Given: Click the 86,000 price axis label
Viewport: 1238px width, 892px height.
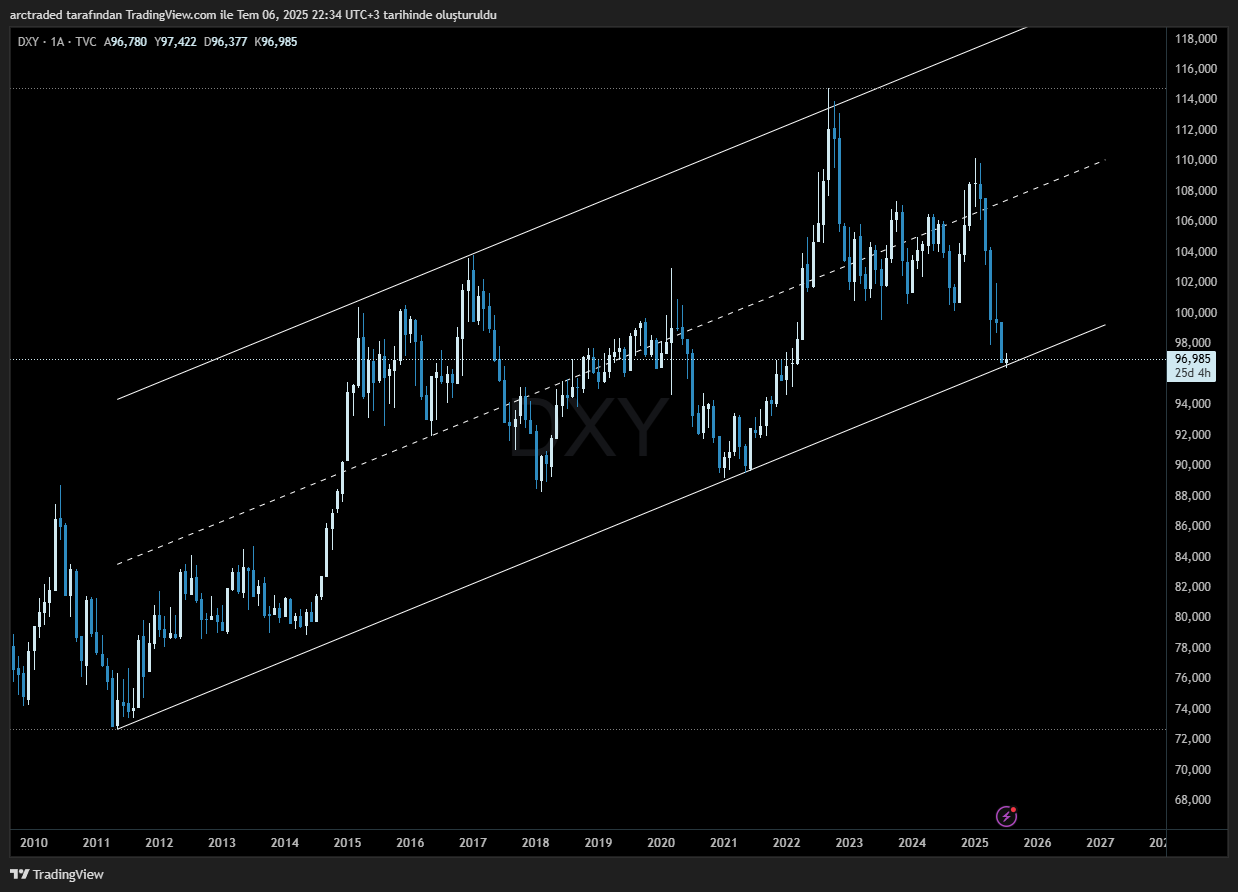Looking at the screenshot, I should (1195, 526).
